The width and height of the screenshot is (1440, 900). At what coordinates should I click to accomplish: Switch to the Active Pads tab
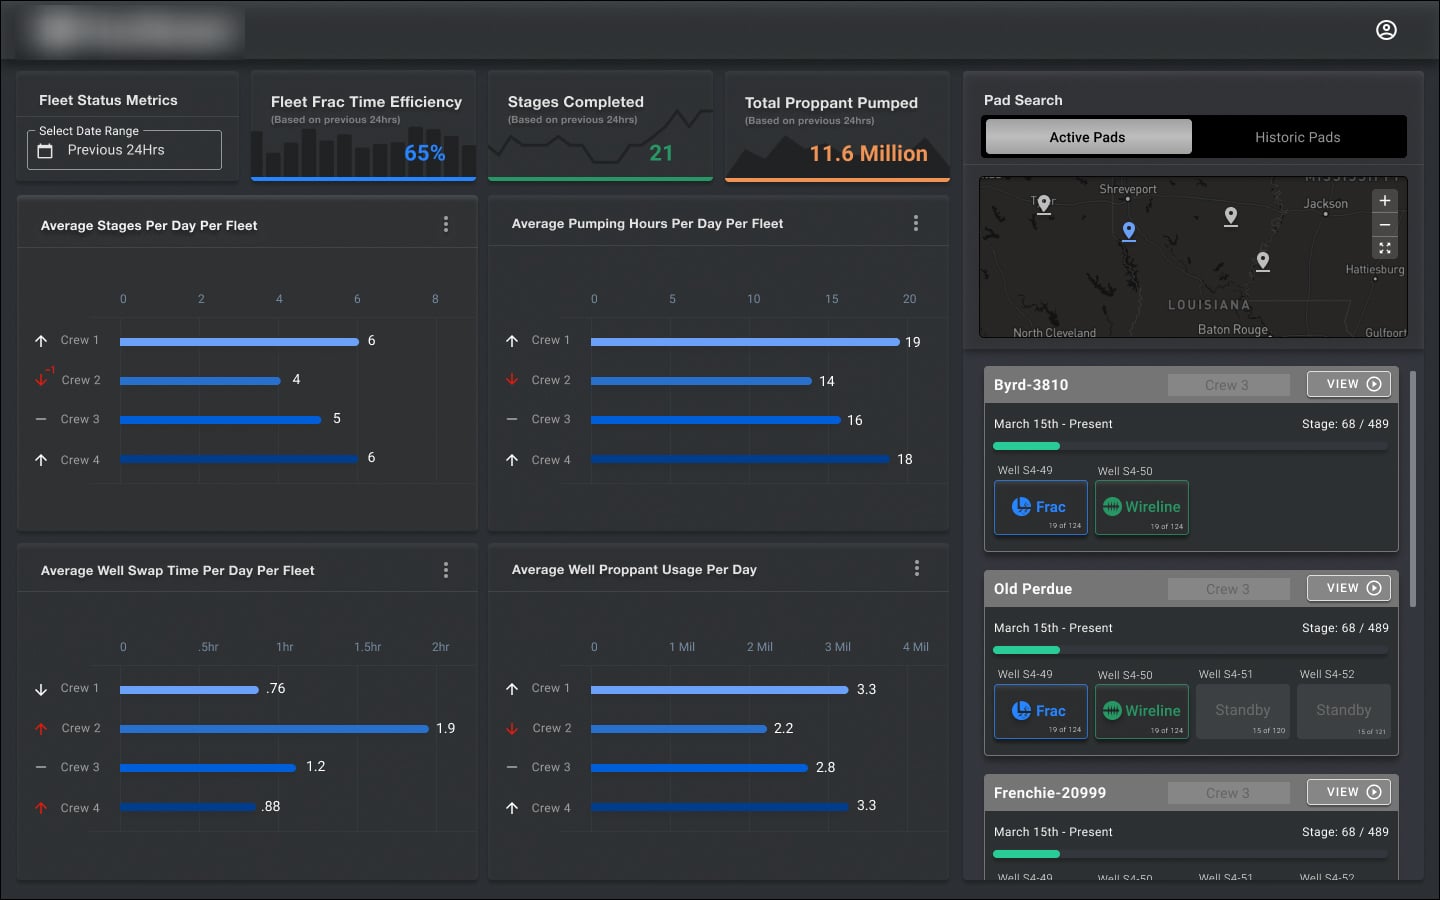(1088, 137)
